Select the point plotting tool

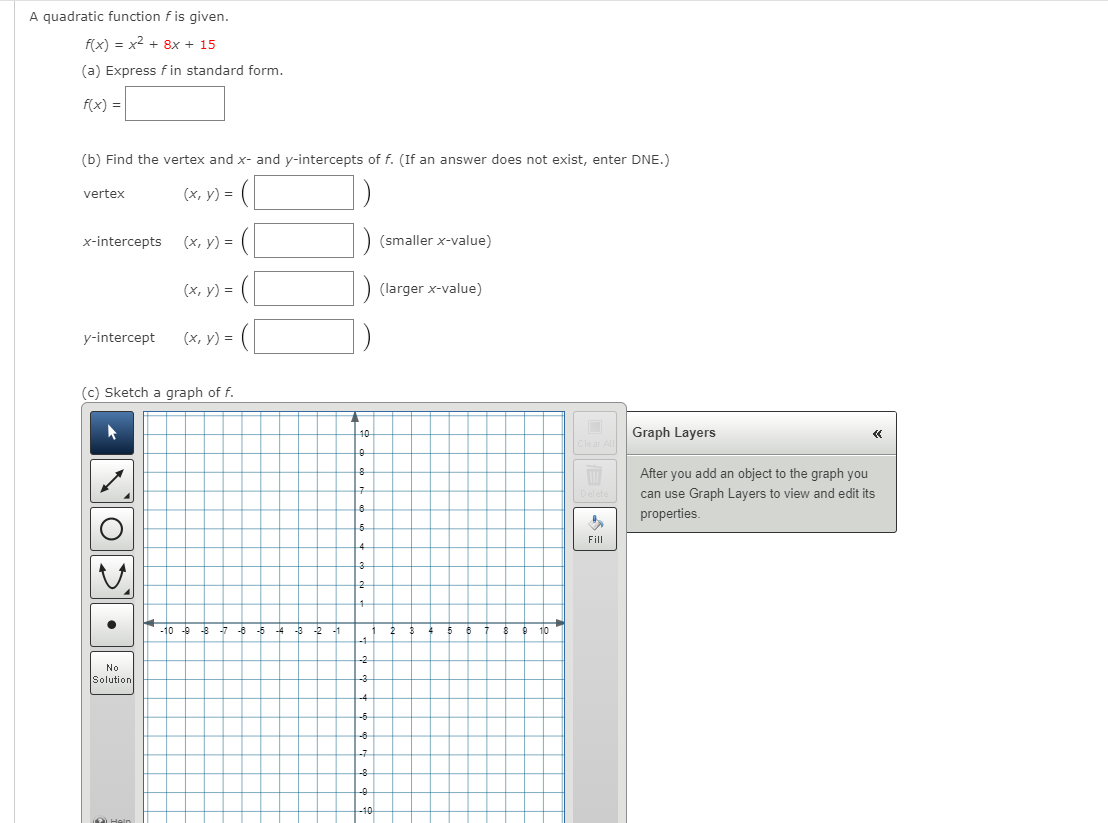(x=111, y=625)
